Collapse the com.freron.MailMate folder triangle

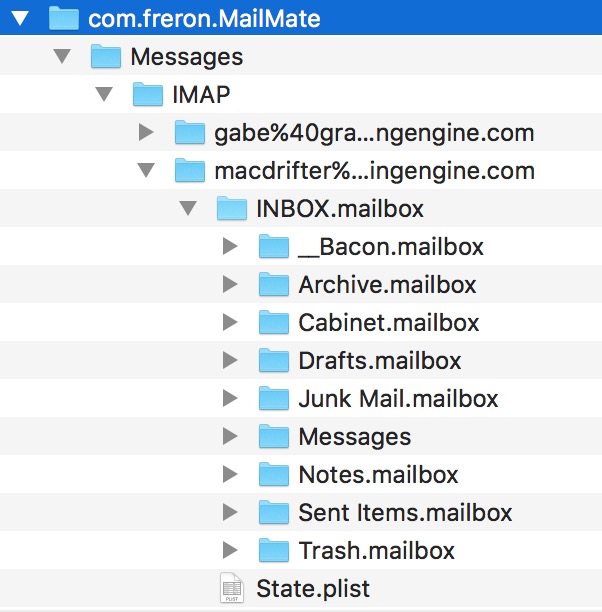point(20,18)
